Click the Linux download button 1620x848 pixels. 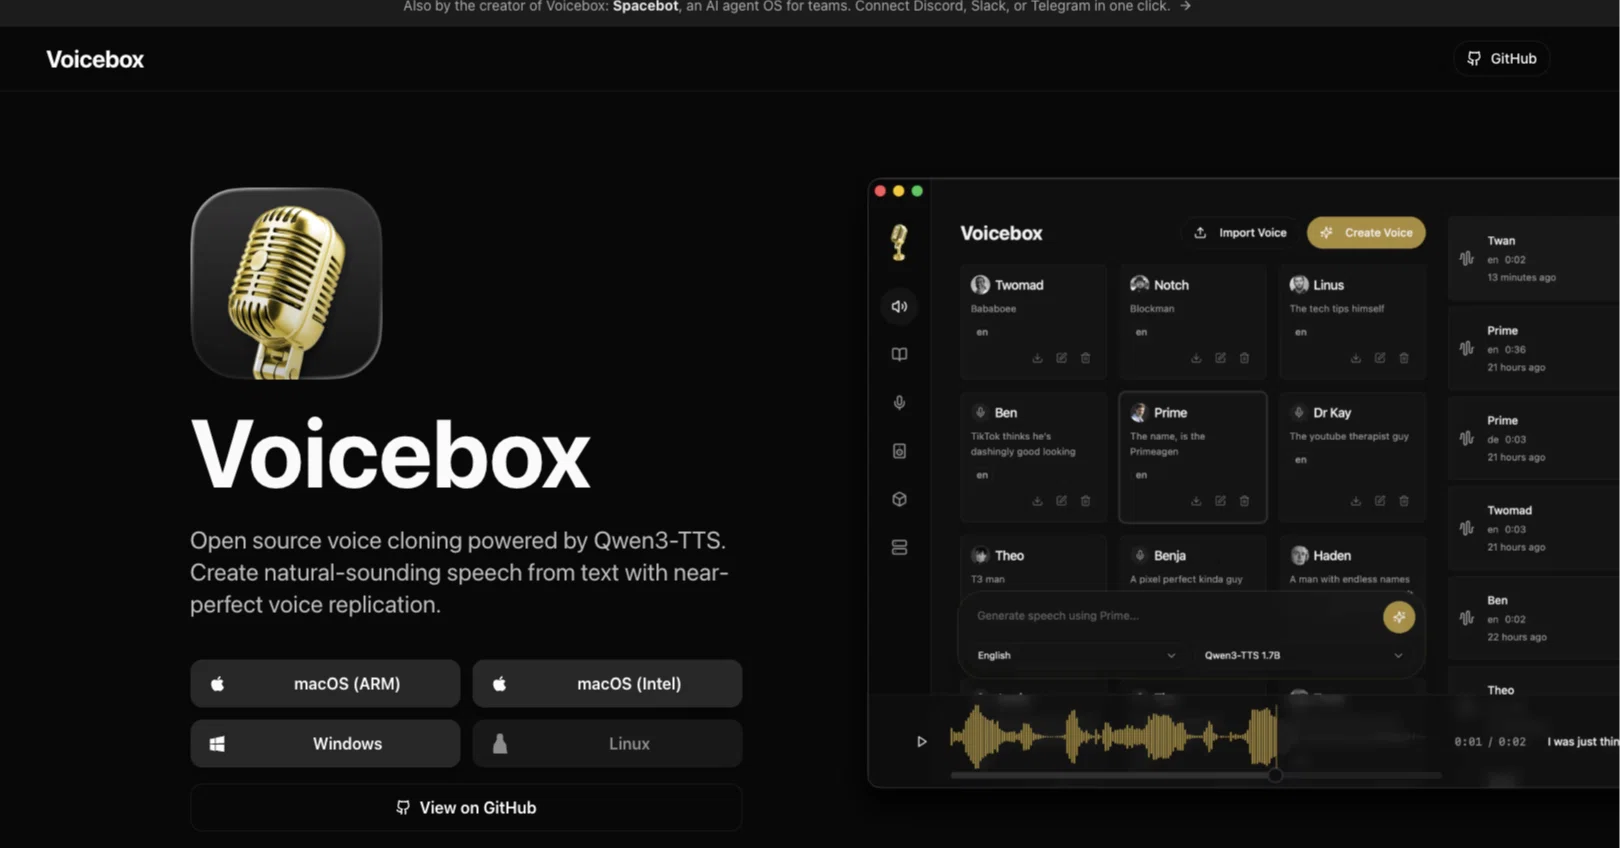607,744
